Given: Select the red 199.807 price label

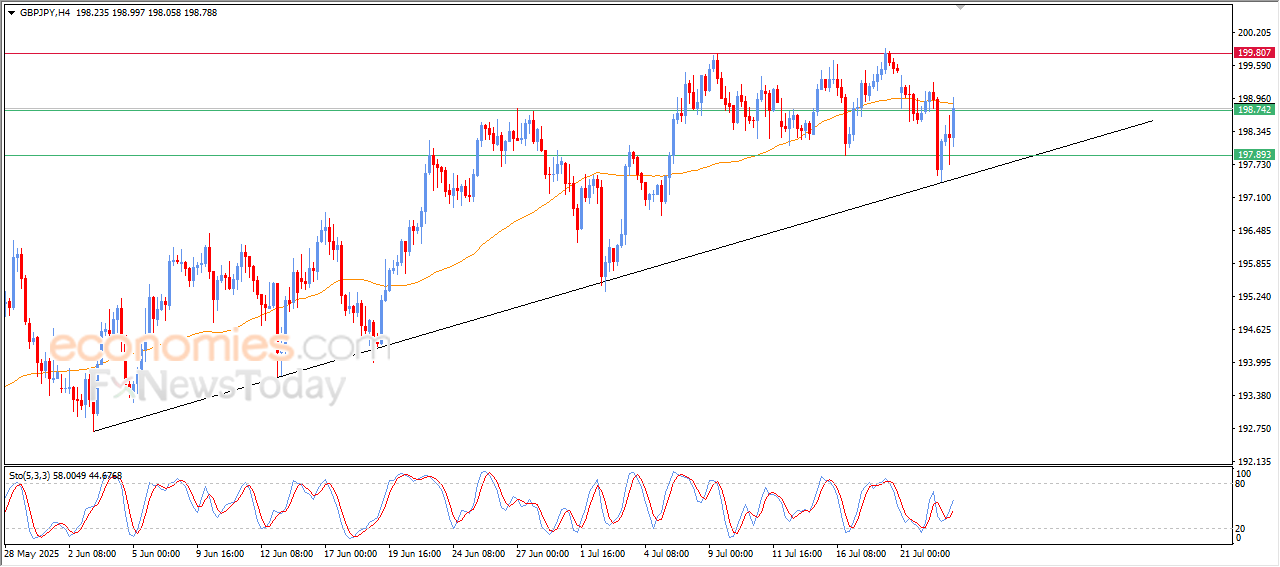Looking at the screenshot, I should point(1254,53).
